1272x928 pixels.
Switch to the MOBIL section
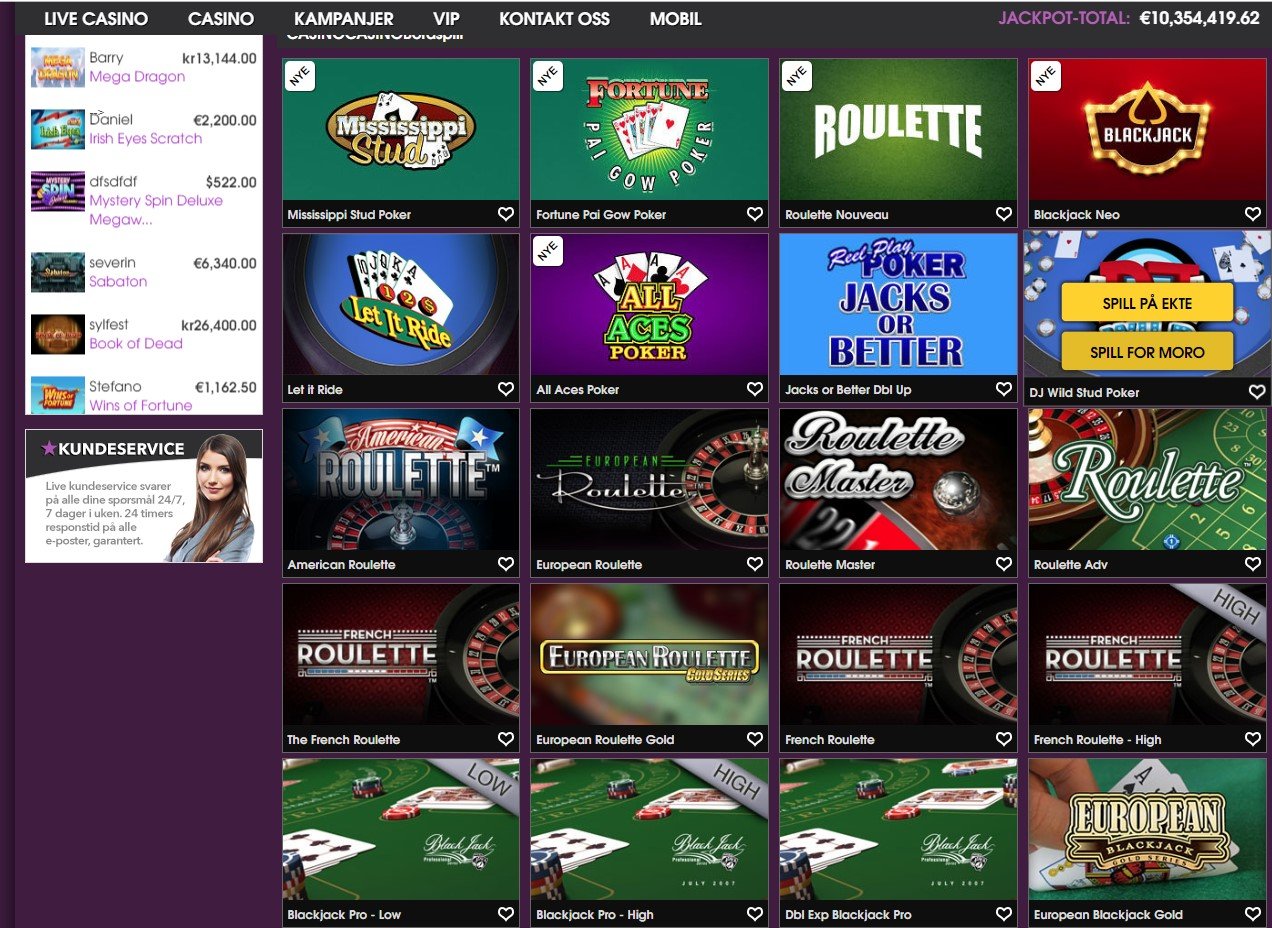(674, 18)
